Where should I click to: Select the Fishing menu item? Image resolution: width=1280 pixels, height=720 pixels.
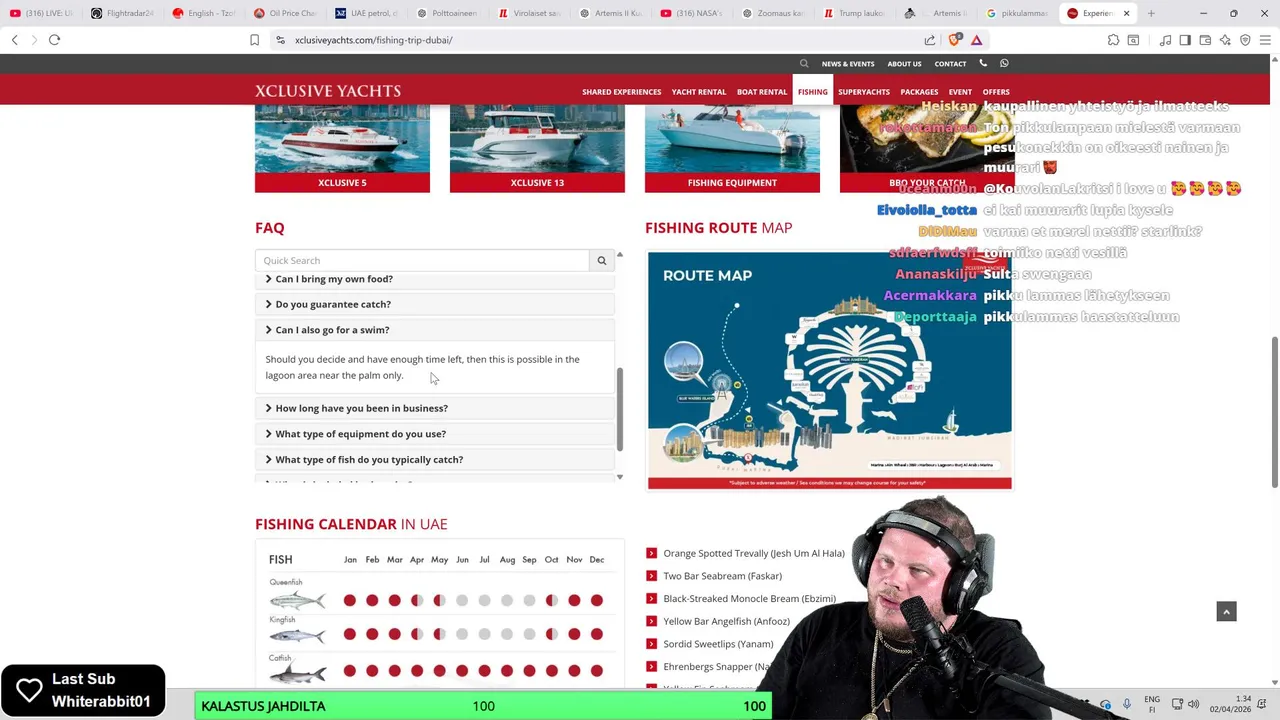[812, 92]
